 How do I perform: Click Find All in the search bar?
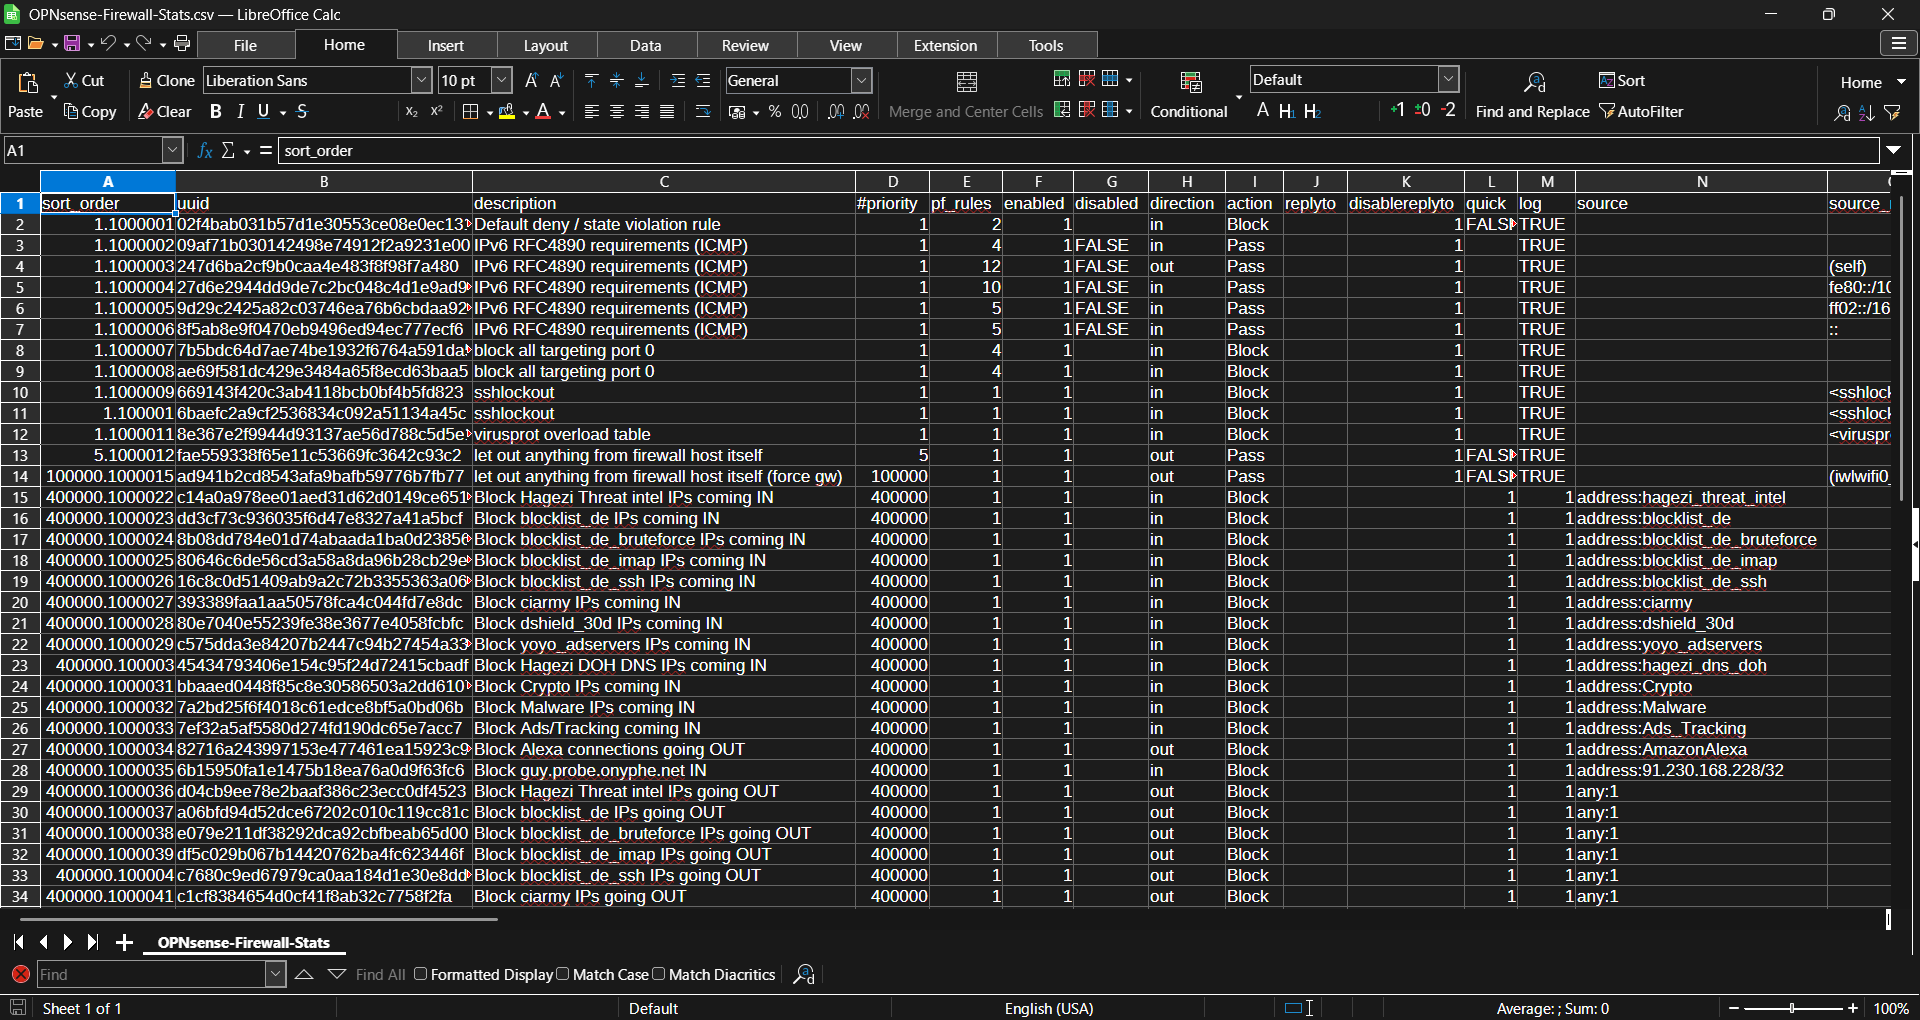tap(379, 974)
